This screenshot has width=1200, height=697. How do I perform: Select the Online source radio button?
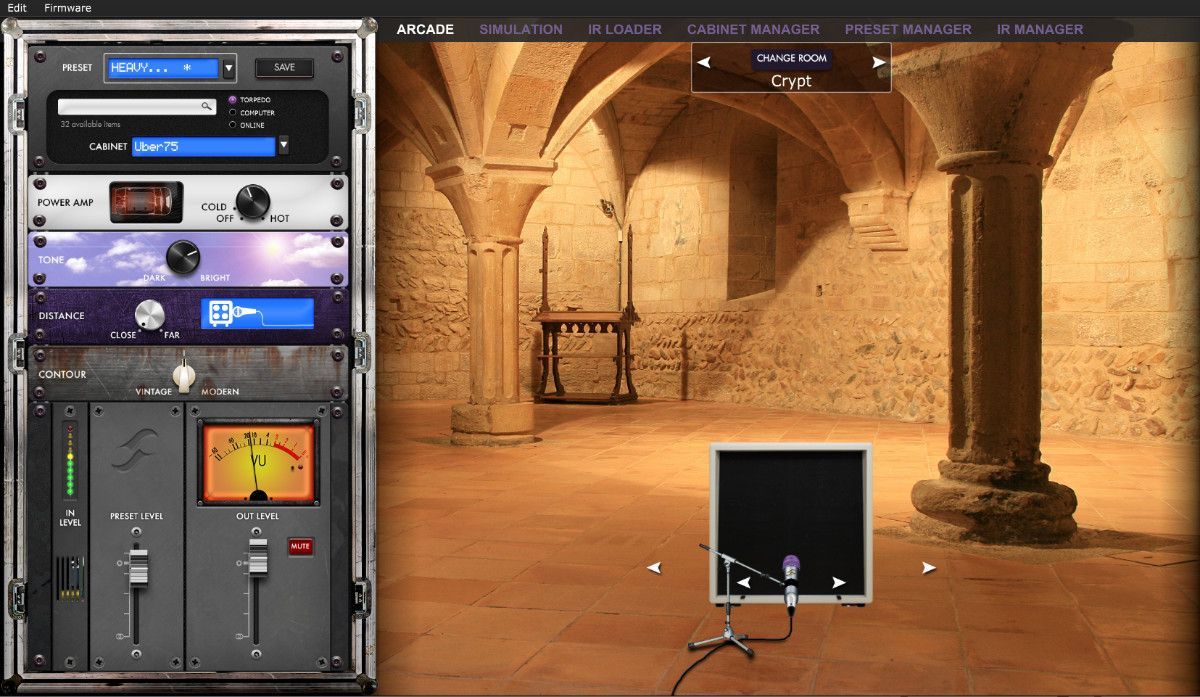coord(233,126)
